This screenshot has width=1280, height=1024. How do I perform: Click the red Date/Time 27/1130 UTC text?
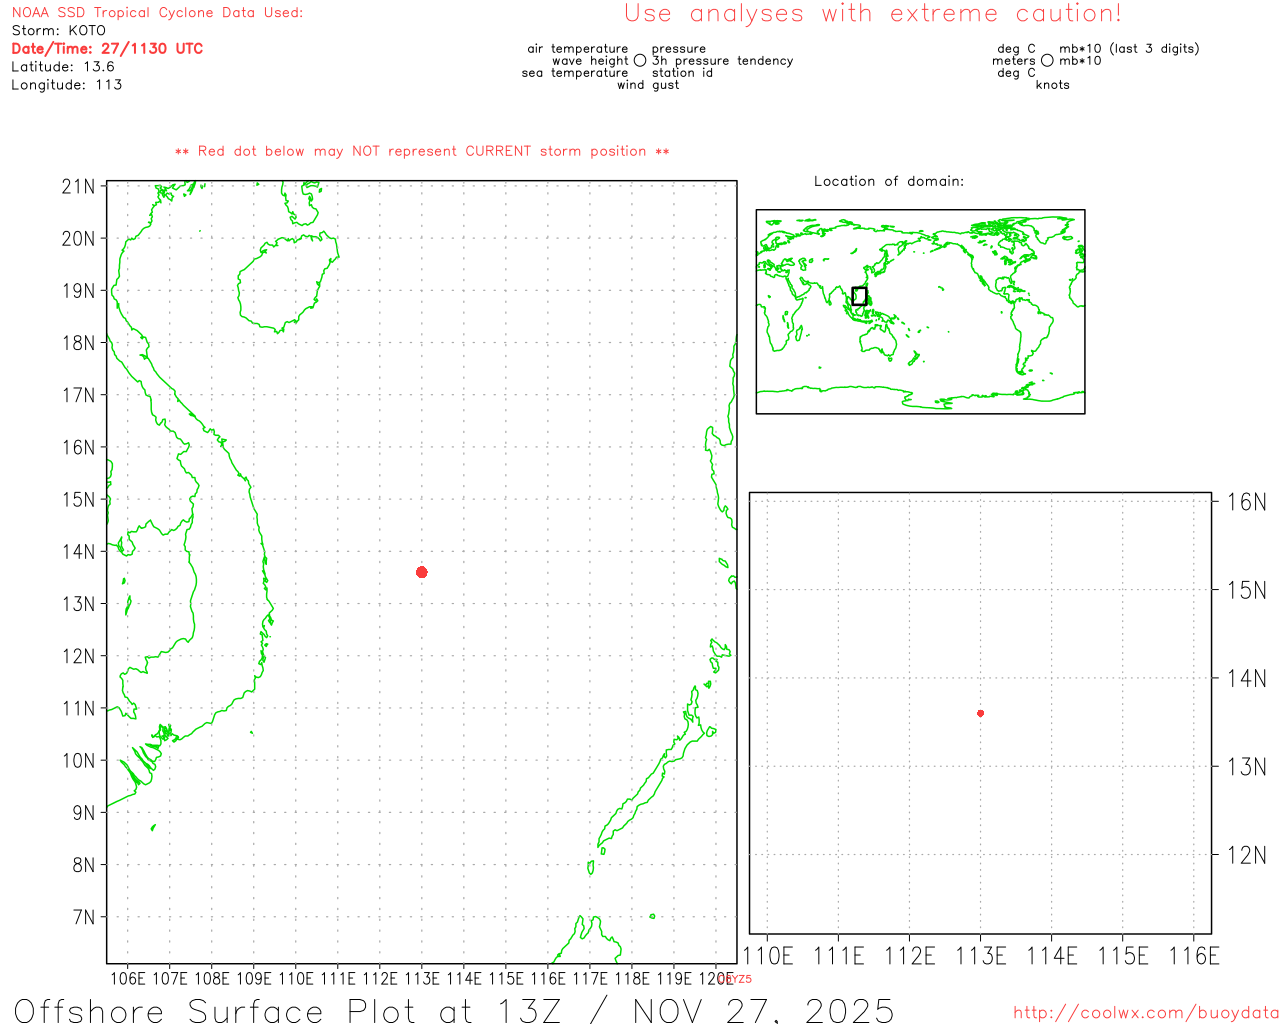coord(107,48)
